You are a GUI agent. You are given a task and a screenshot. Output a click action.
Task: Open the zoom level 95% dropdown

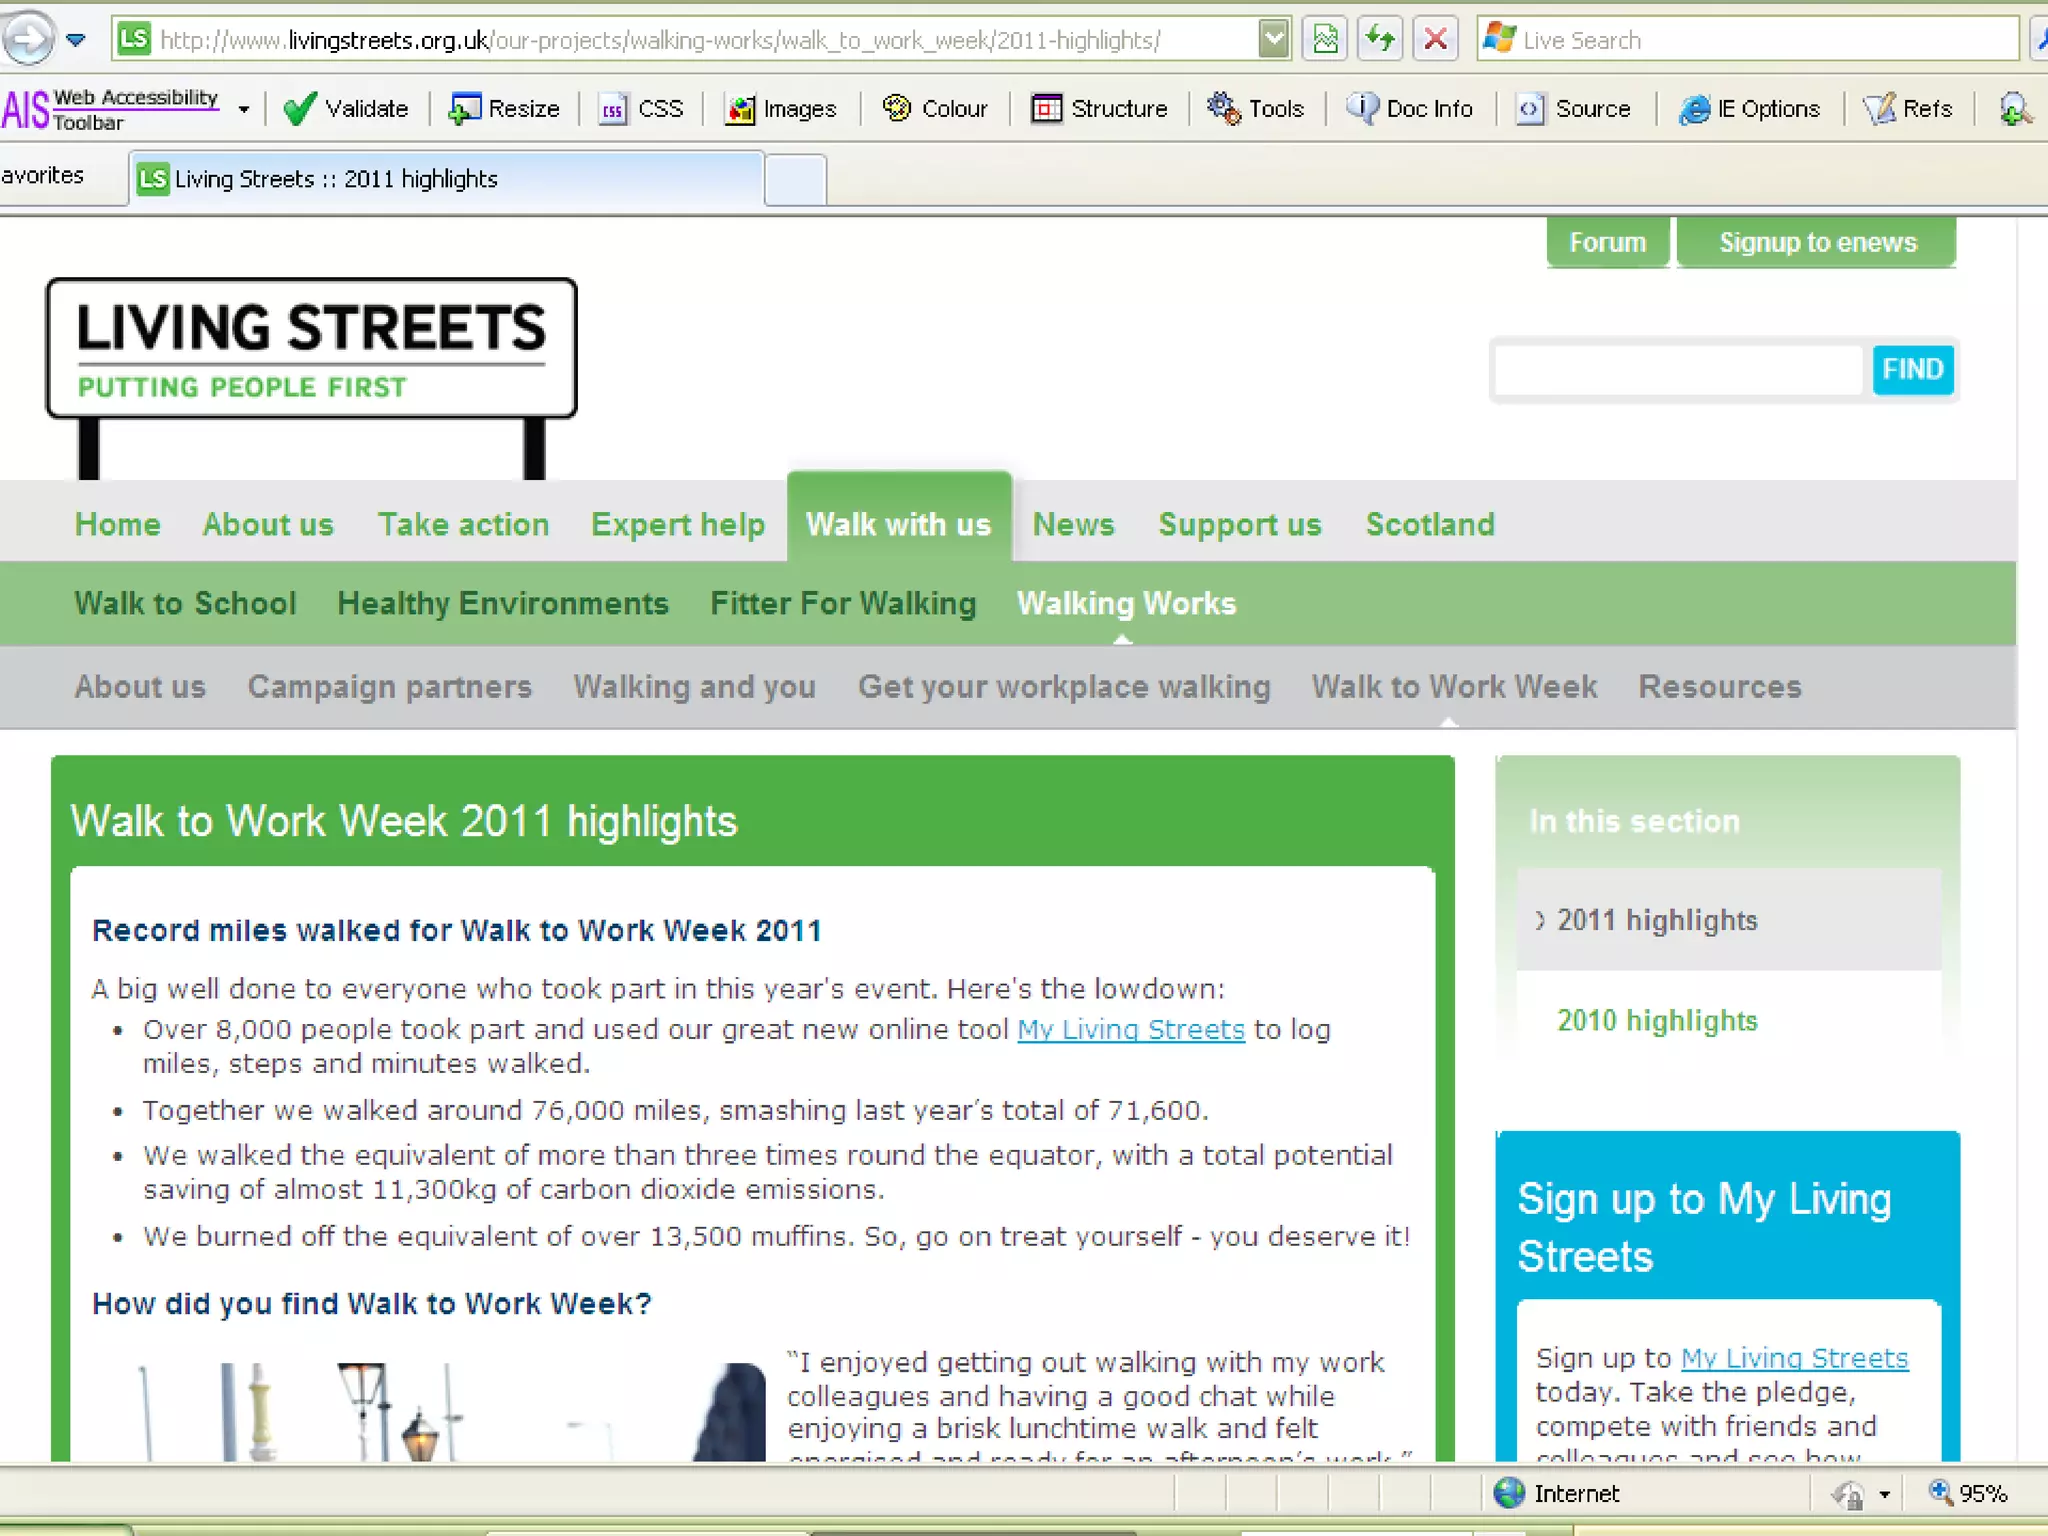[x=1970, y=1493]
